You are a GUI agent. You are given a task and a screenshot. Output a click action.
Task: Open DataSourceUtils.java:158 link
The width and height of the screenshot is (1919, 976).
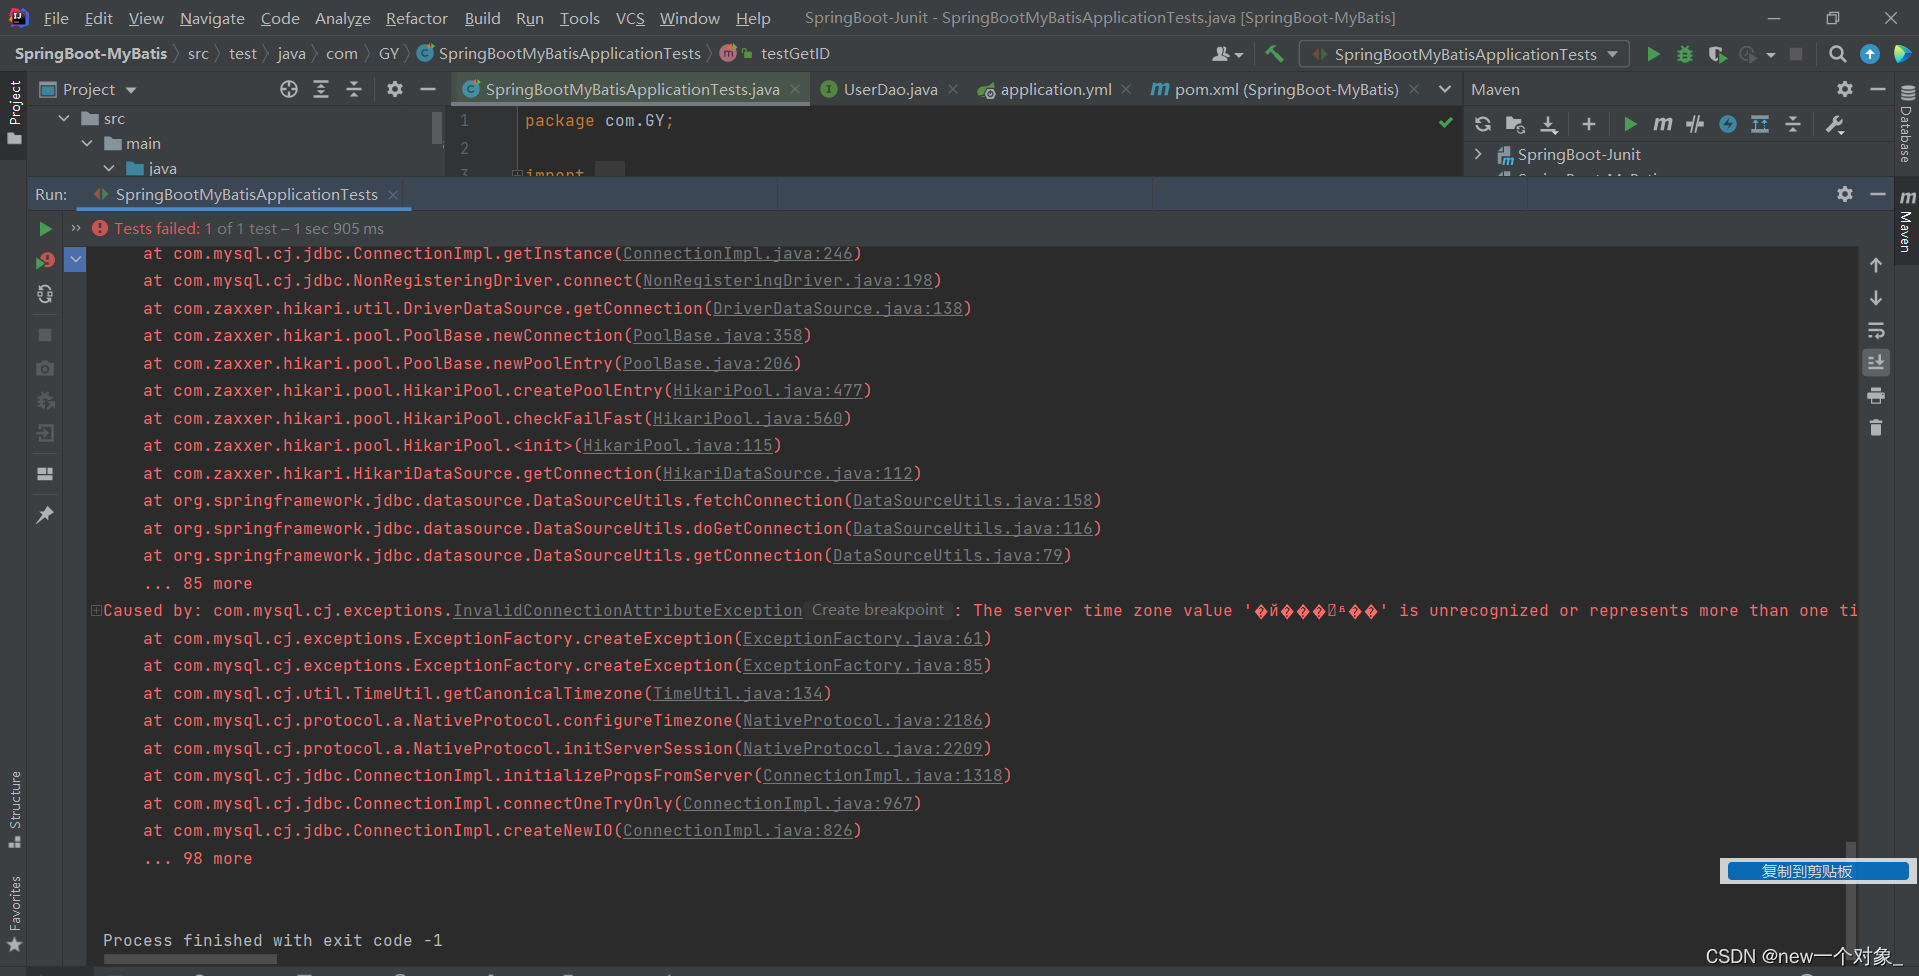point(972,501)
